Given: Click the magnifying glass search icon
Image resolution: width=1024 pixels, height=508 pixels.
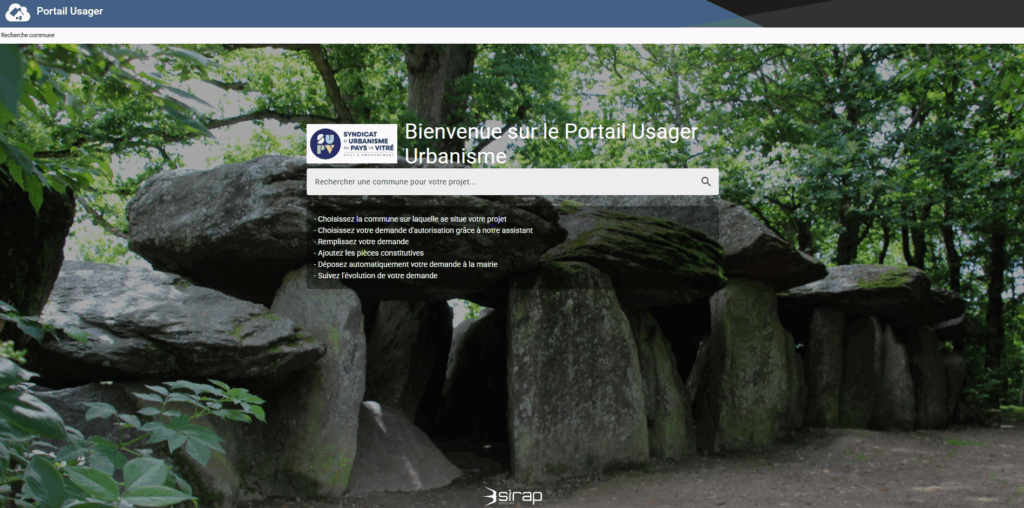Looking at the screenshot, I should pos(706,182).
